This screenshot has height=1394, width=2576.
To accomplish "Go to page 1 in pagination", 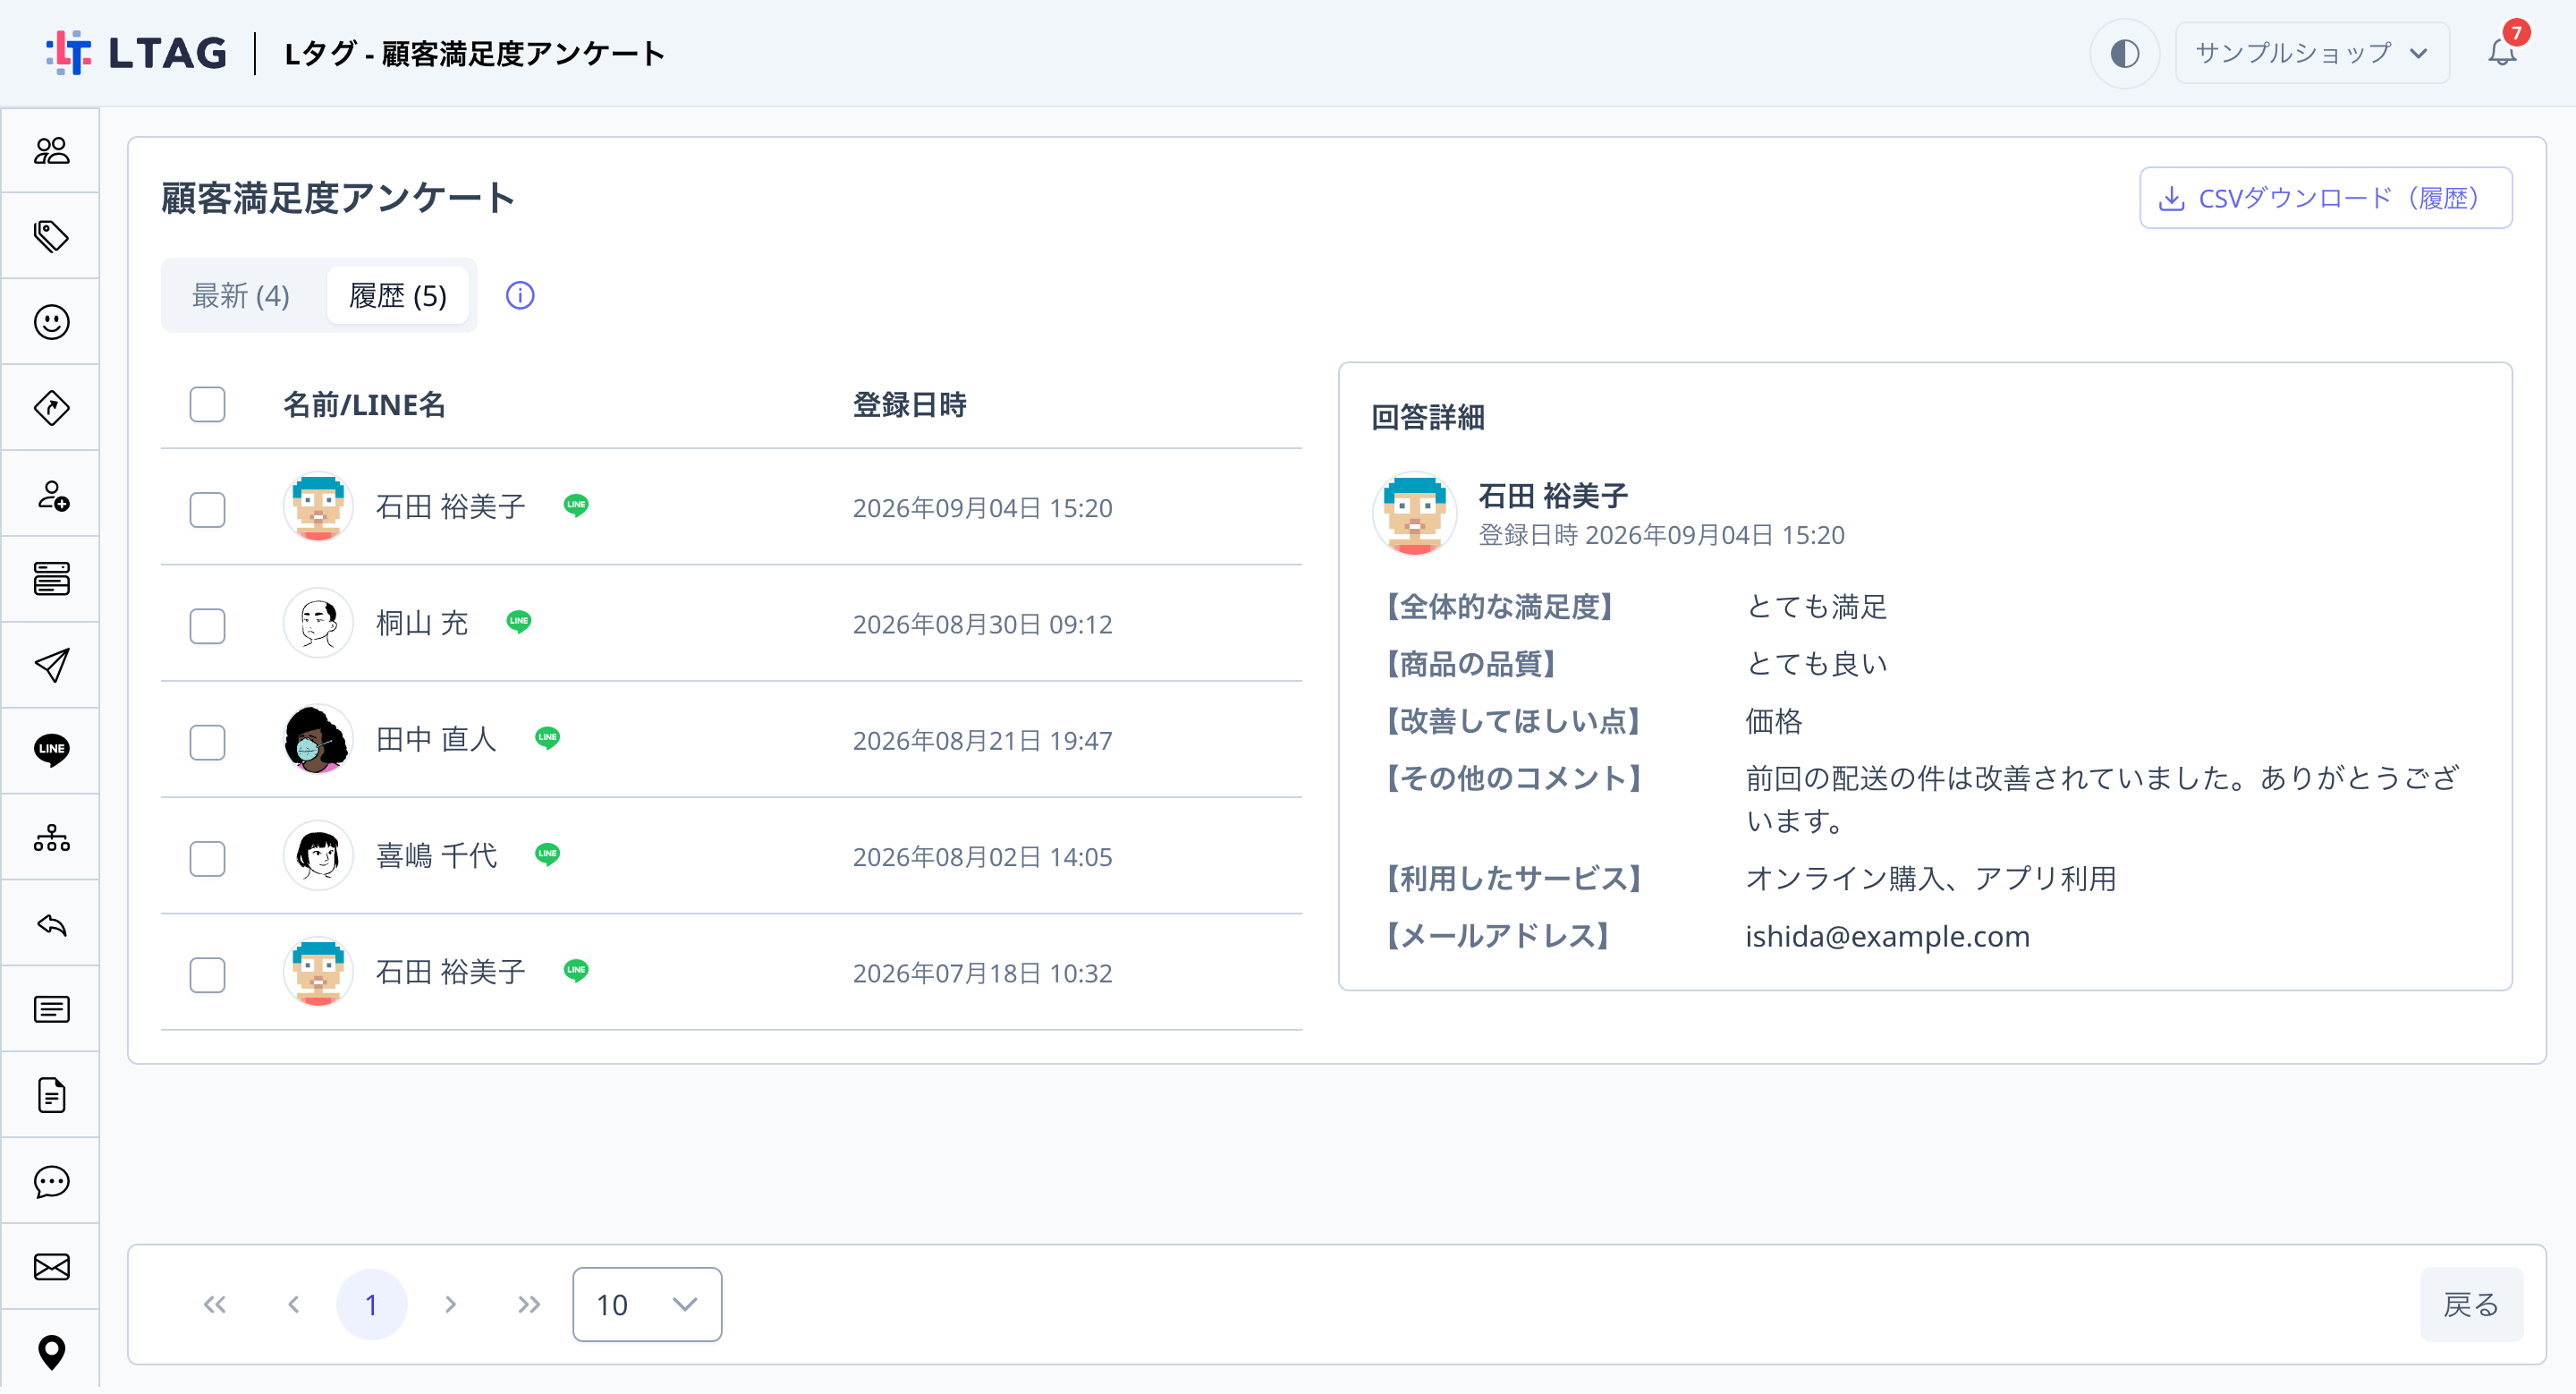I will click(371, 1304).
